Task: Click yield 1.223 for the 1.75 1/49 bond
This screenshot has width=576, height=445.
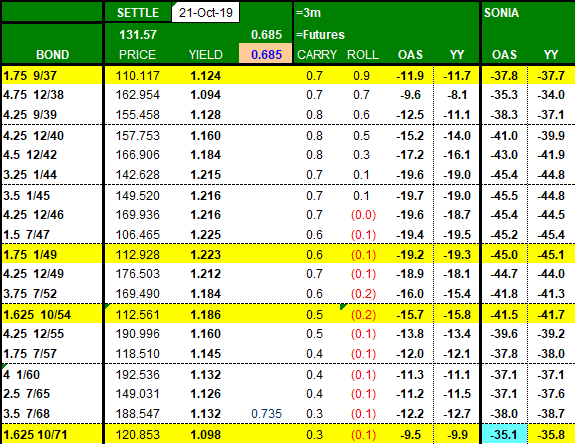Action: 205,254
